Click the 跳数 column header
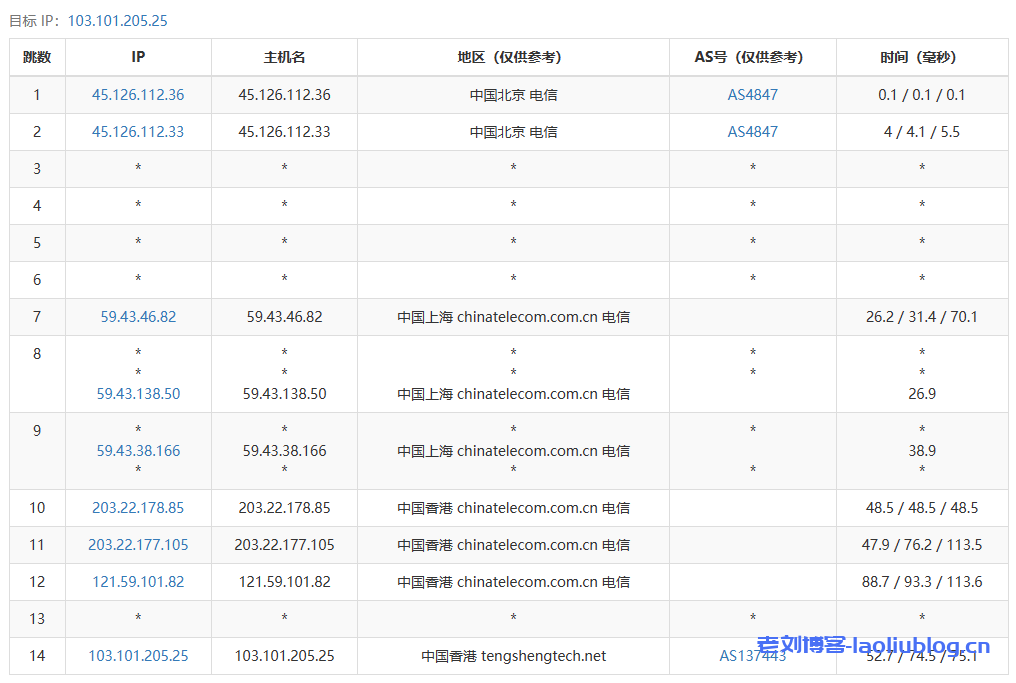This screenshot has height=683, width=1016. coord(36,57)
